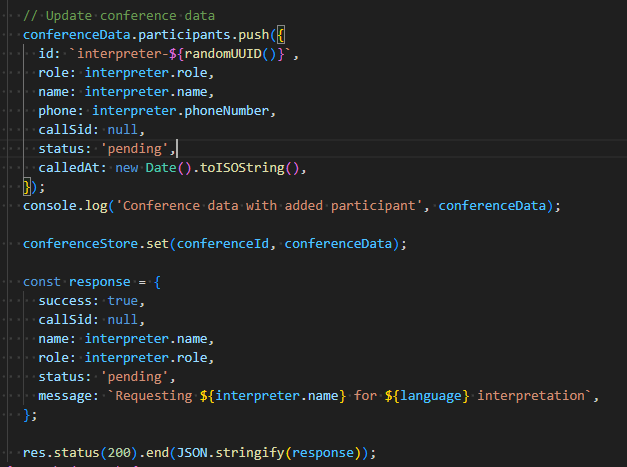Click '${language}' template expression
Image resolution: width=627 pixels, height=467 pixels.
[426, 395]
